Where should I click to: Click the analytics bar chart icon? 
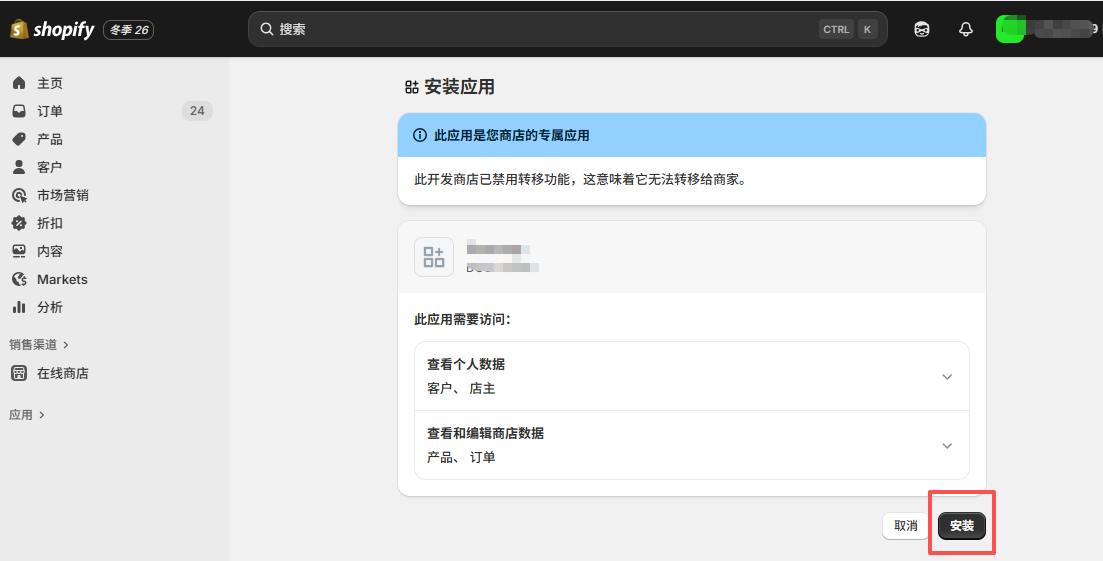coord(19,307)
